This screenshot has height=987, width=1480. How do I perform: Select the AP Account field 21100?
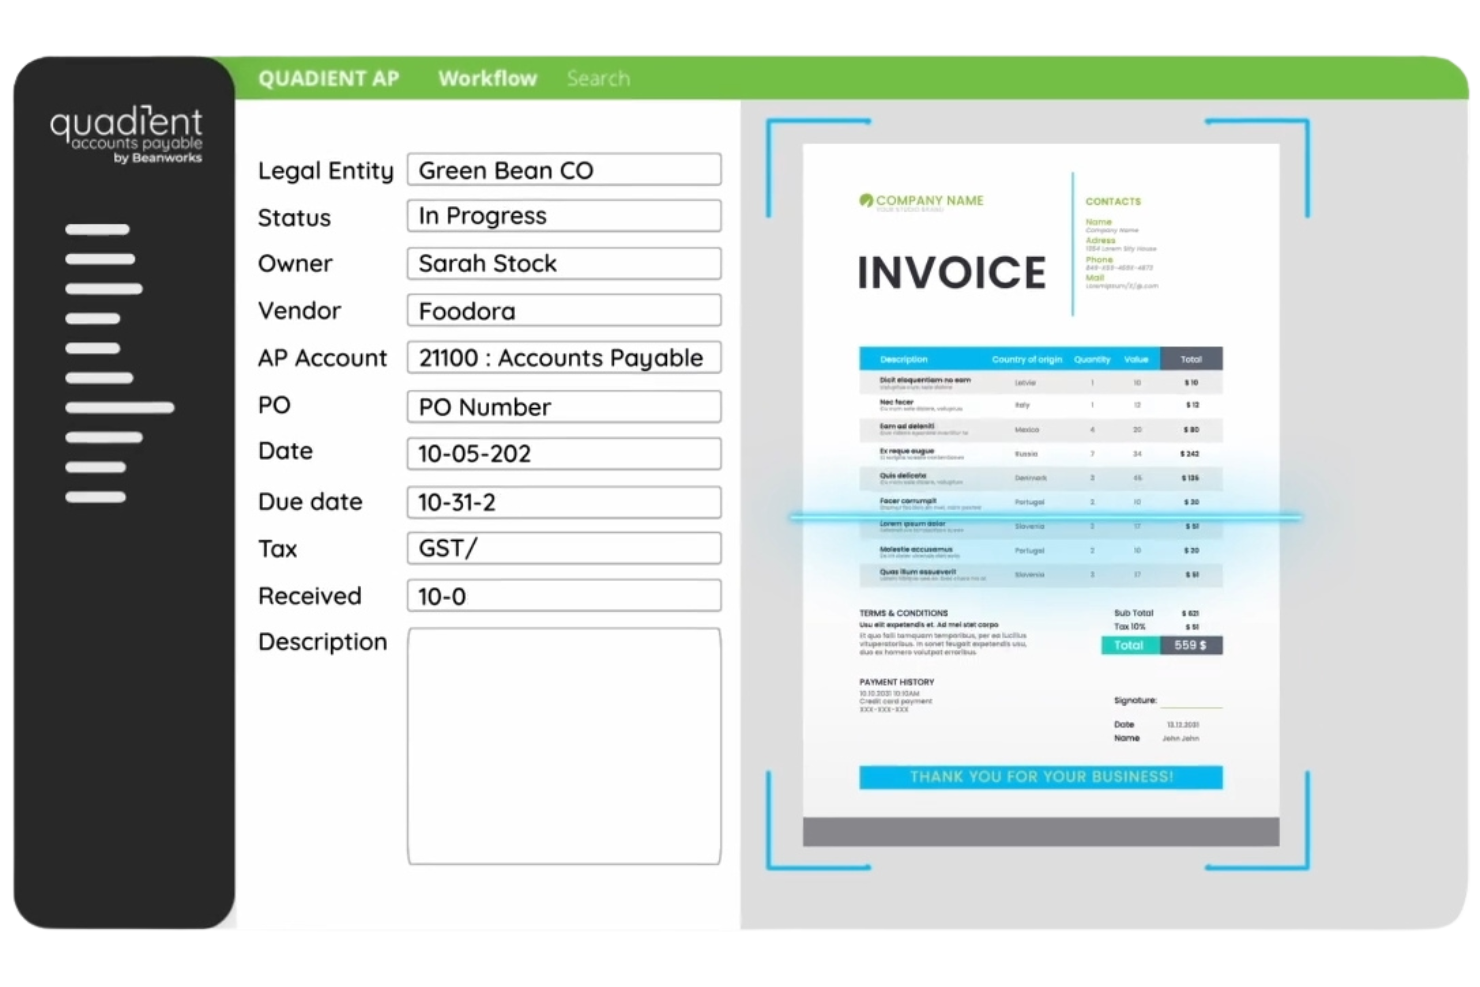[x=563, y=358]
